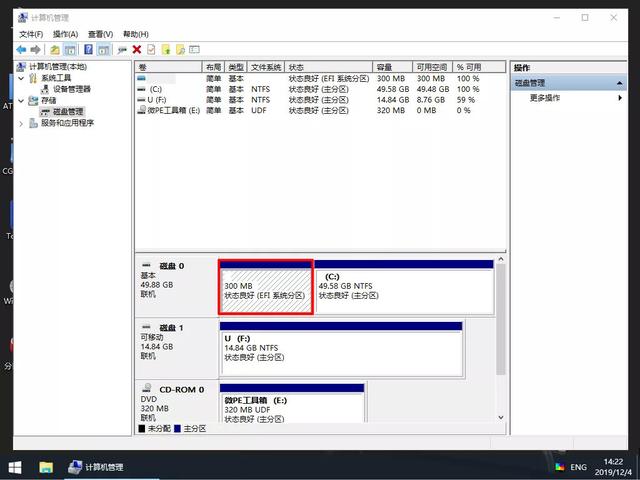Screen dimensions: 640x480
Task: Click the U (F:) 14.84 GB NTFS partition block
Action: (x=341, y=349)
